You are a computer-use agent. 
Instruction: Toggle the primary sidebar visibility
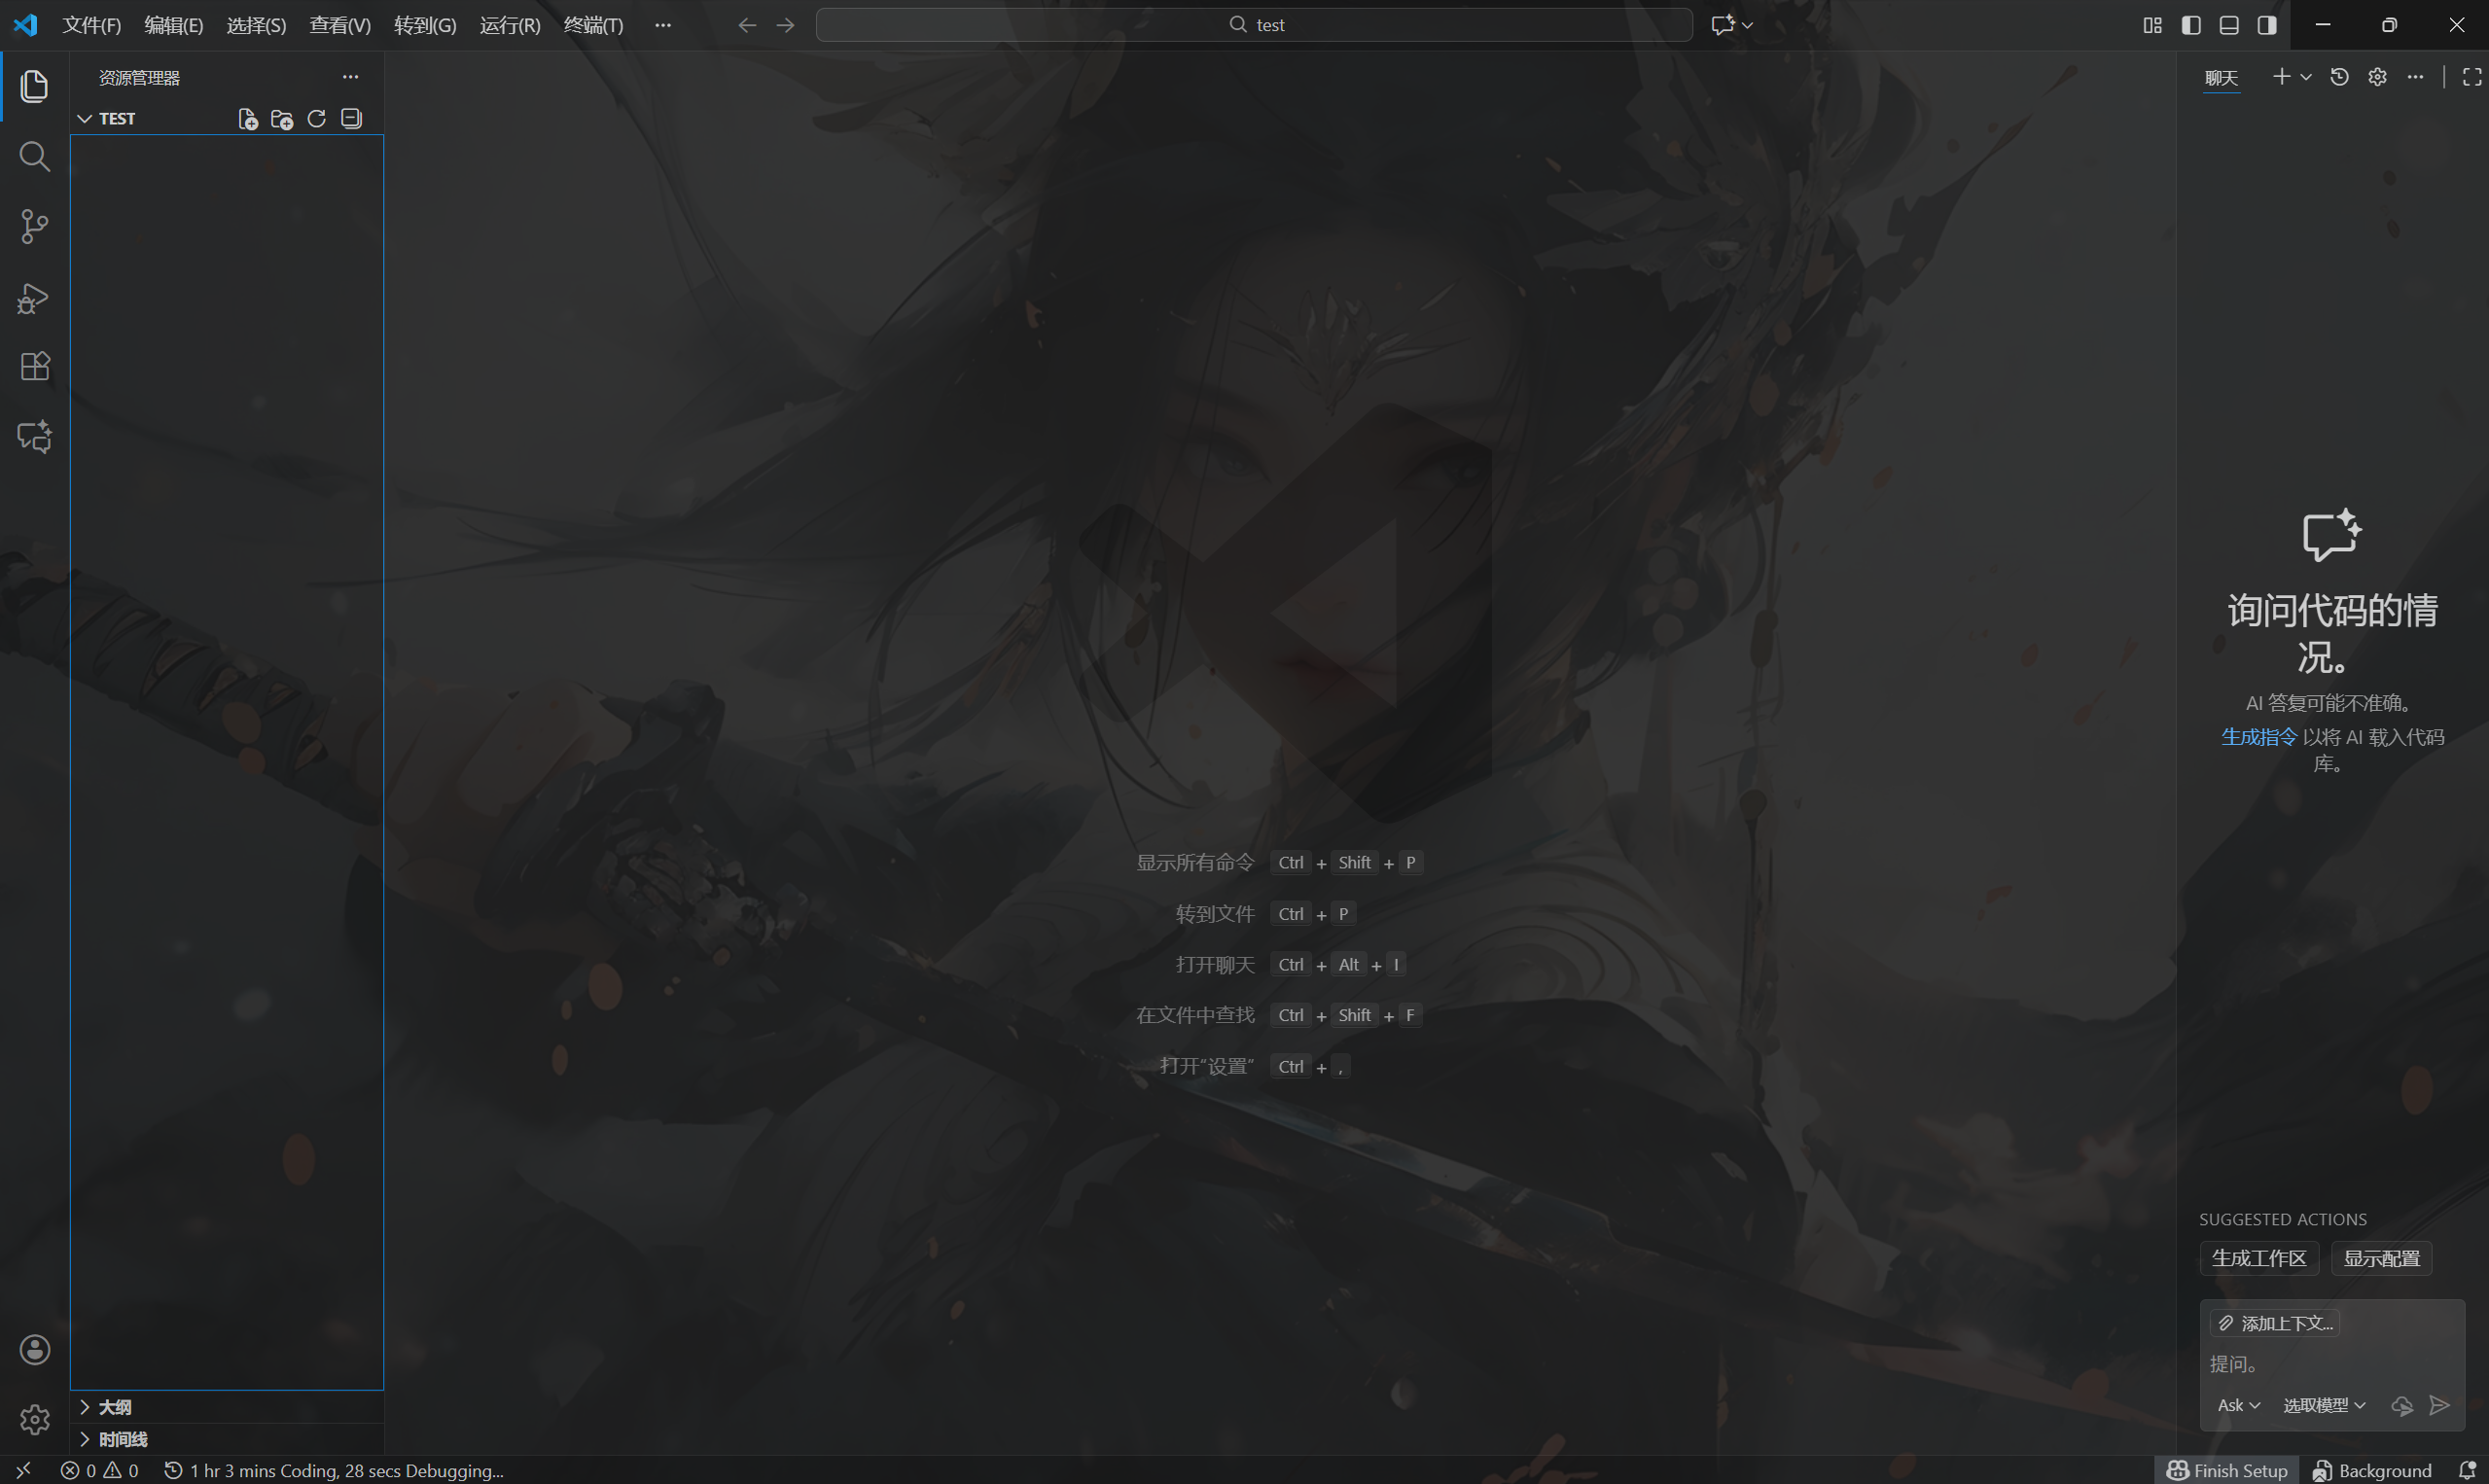[x=2190, y=24]
